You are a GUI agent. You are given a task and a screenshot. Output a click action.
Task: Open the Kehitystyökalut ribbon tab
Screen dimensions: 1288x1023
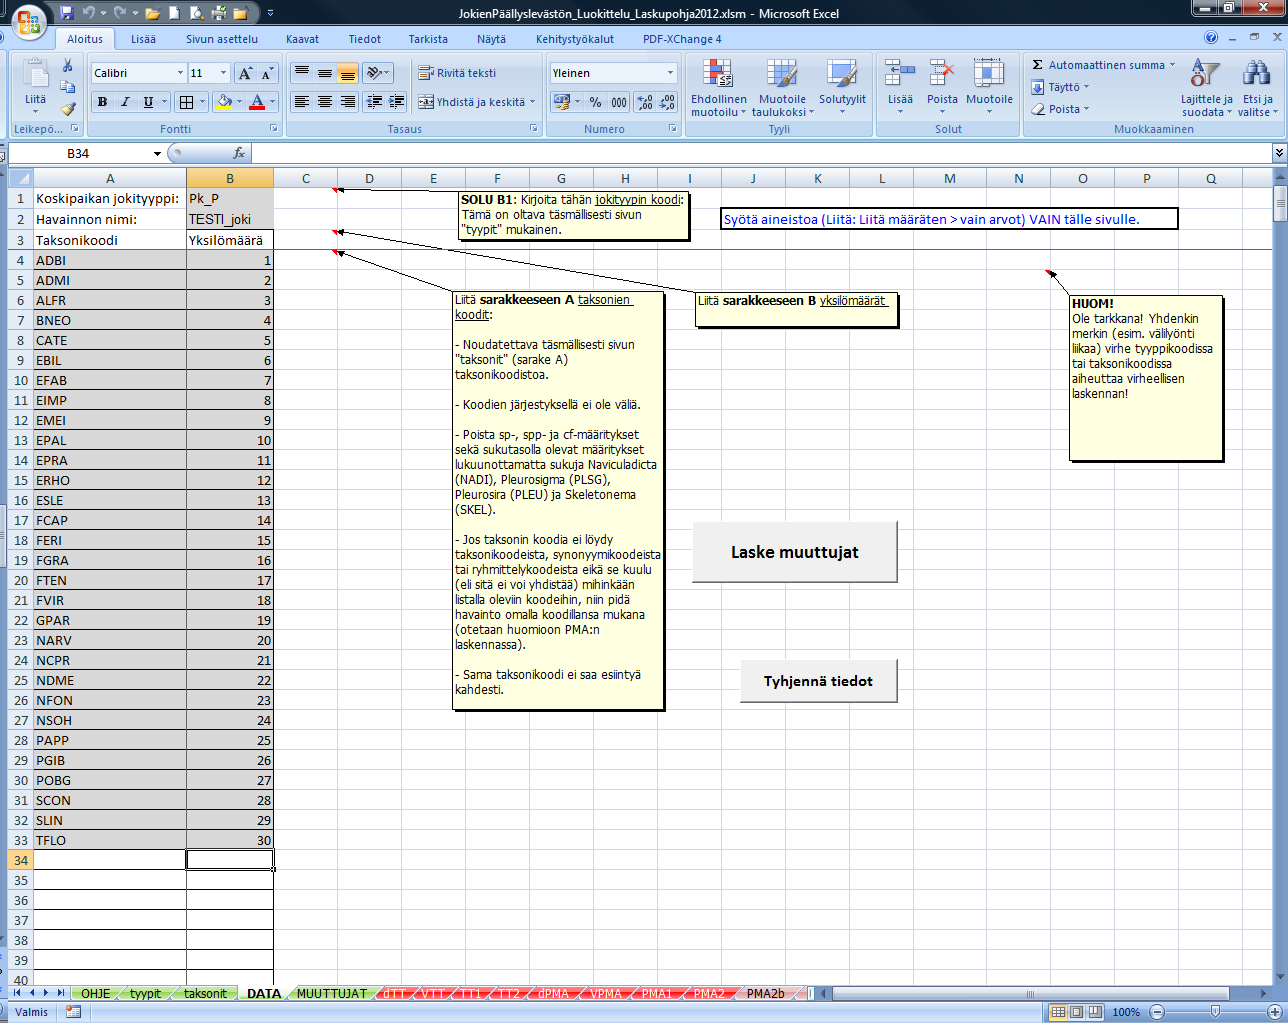[x=574, y=39]
